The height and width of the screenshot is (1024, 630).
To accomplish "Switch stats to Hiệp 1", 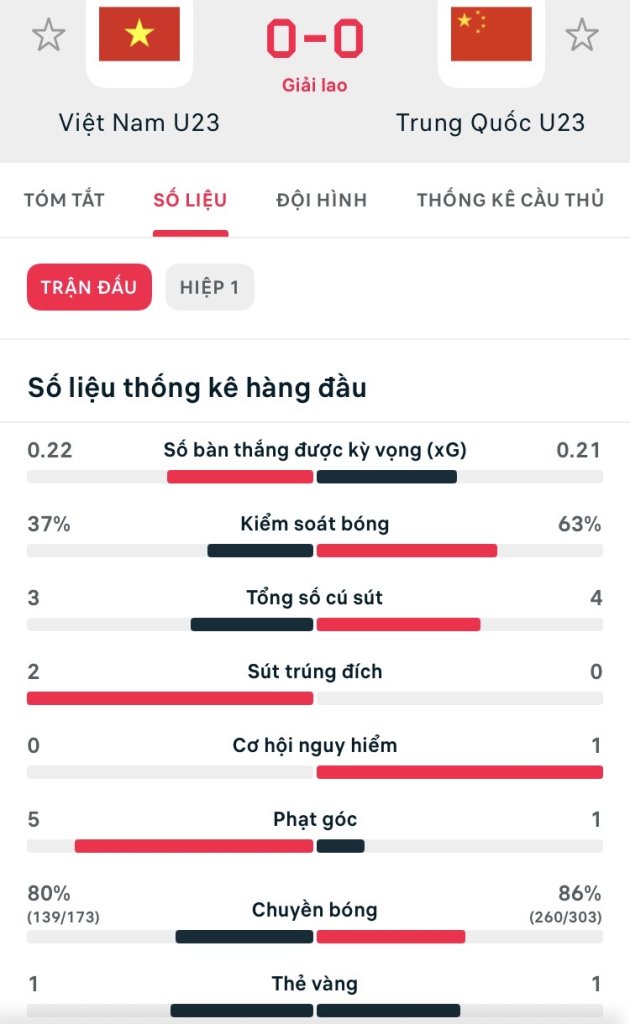I will point(209,288).
